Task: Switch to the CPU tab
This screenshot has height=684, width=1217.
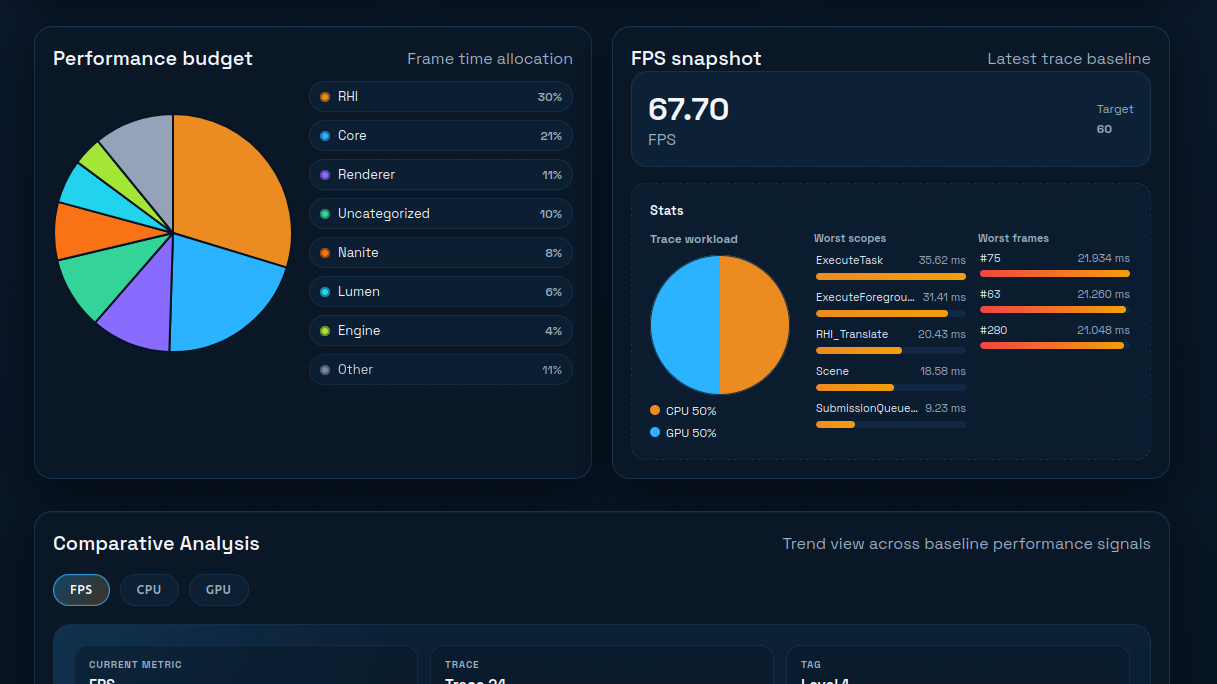Action: [x=149, y=590]
